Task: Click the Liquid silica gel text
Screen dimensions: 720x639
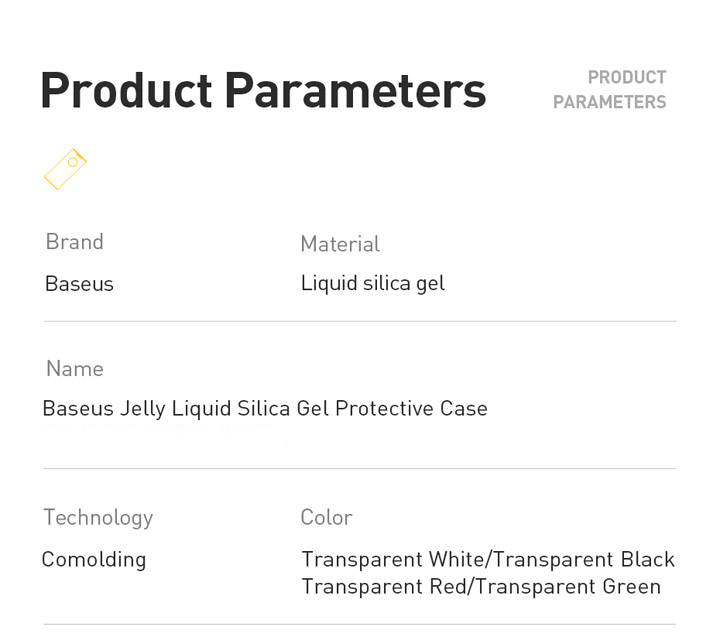Action: (x=373, y=284)
